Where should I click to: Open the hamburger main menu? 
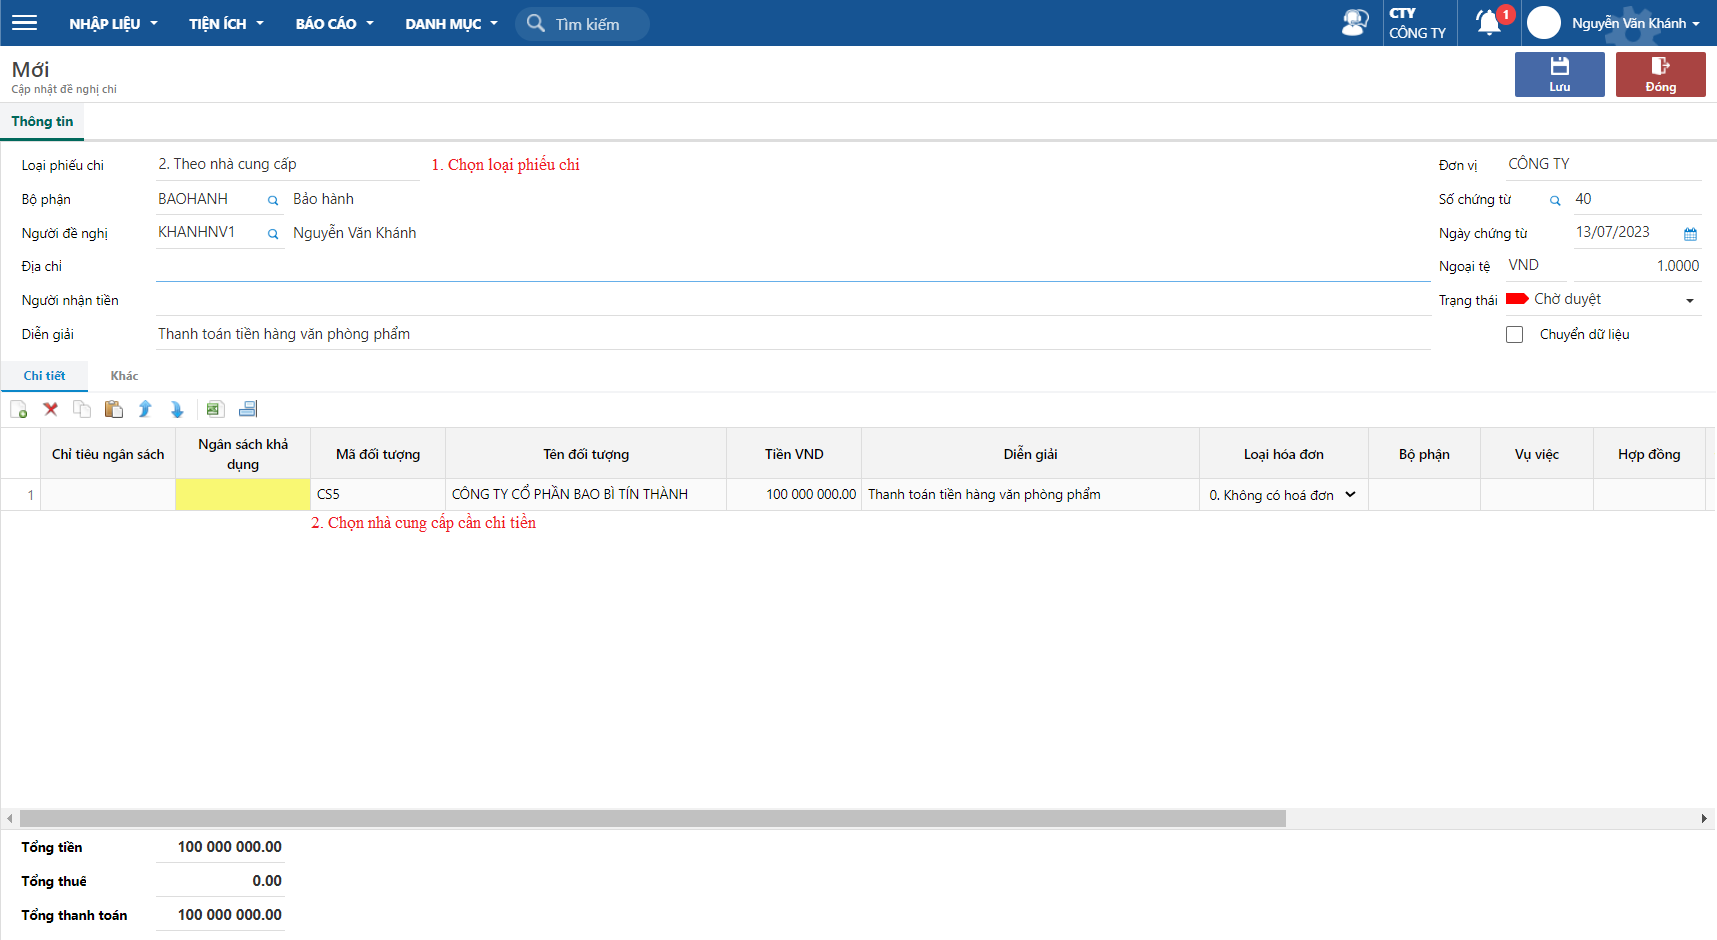24,23
